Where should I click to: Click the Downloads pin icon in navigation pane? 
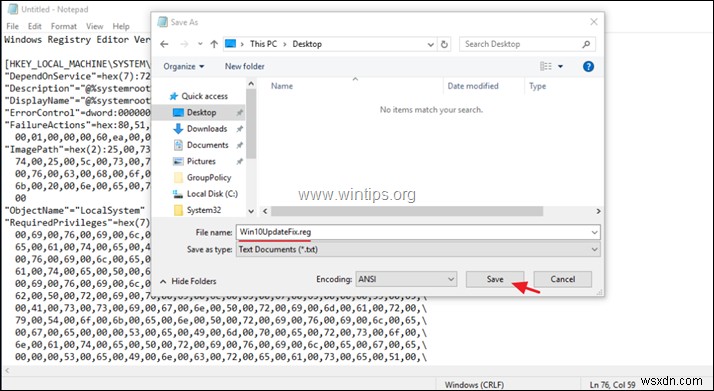tap(240, 129)
